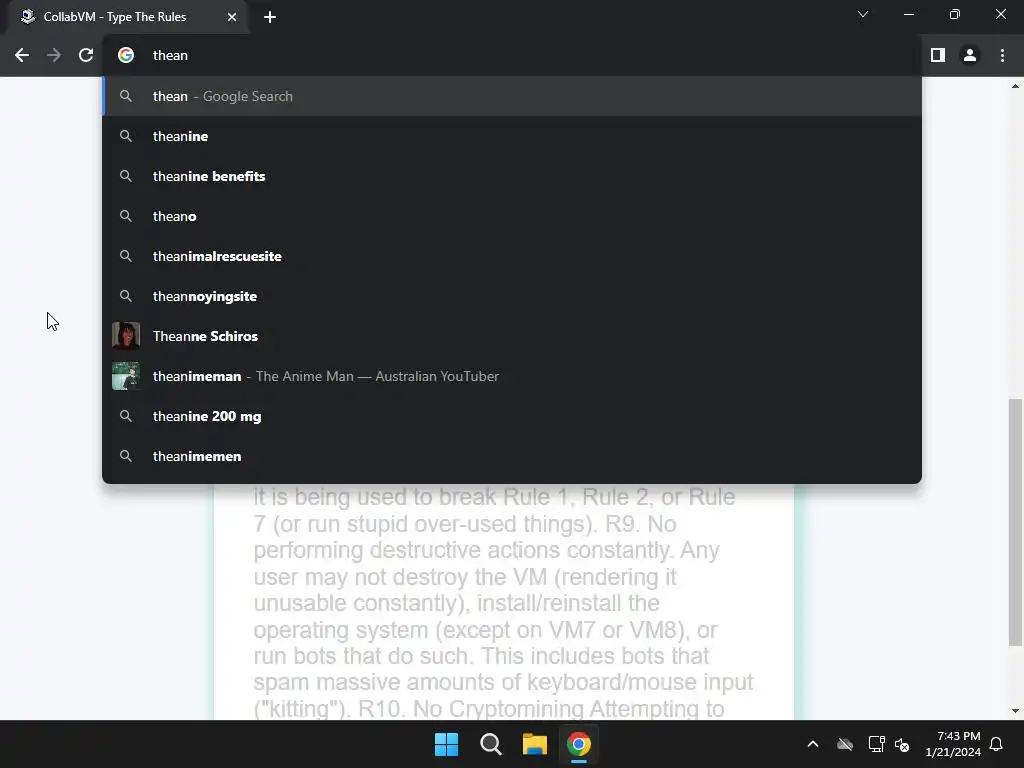Click the theanimeman thumbnail image
This screenshot has height=768, width=1024.
tap(126, 376)
